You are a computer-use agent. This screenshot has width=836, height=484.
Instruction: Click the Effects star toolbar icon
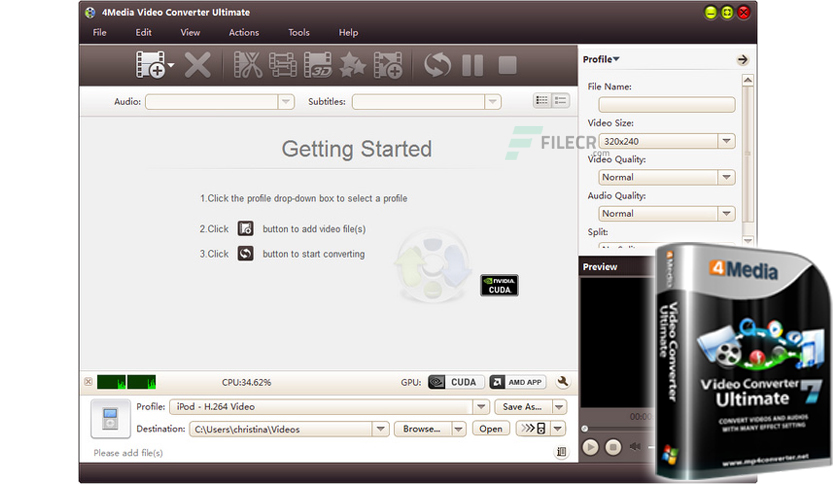pos(352,65)
